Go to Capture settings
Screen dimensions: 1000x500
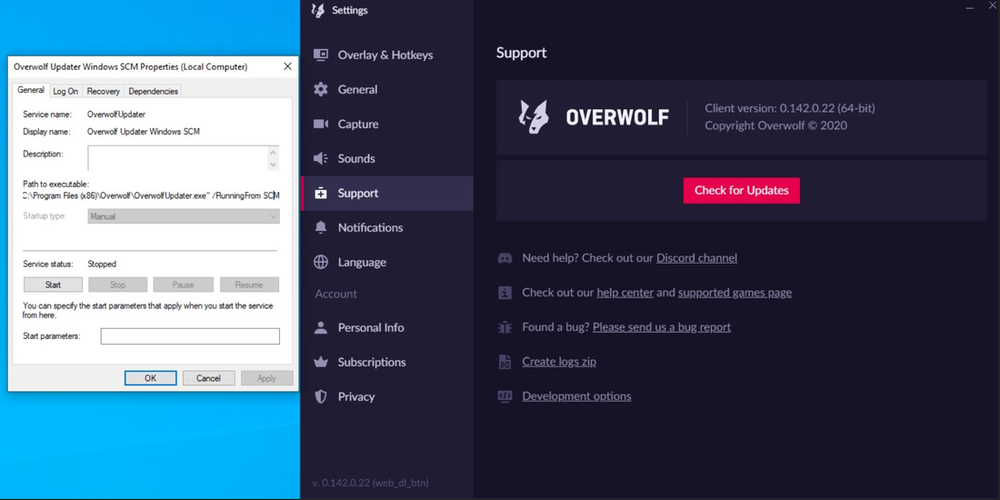tap(386, 124)
